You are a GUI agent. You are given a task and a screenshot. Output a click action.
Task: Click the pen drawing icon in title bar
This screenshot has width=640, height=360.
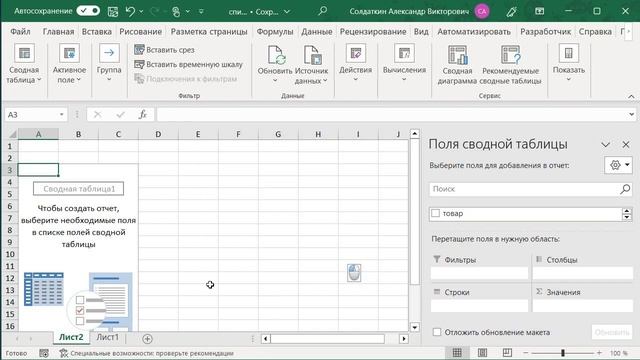click(x=511, y=11)
